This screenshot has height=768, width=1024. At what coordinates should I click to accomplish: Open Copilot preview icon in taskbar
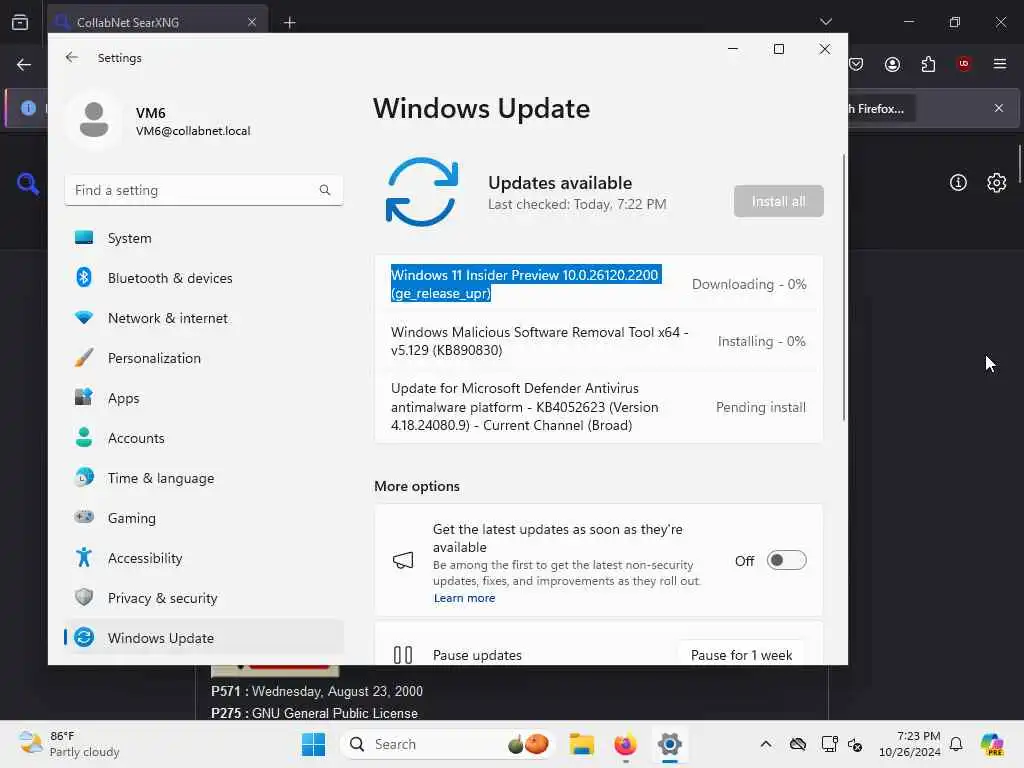[992, 744]
